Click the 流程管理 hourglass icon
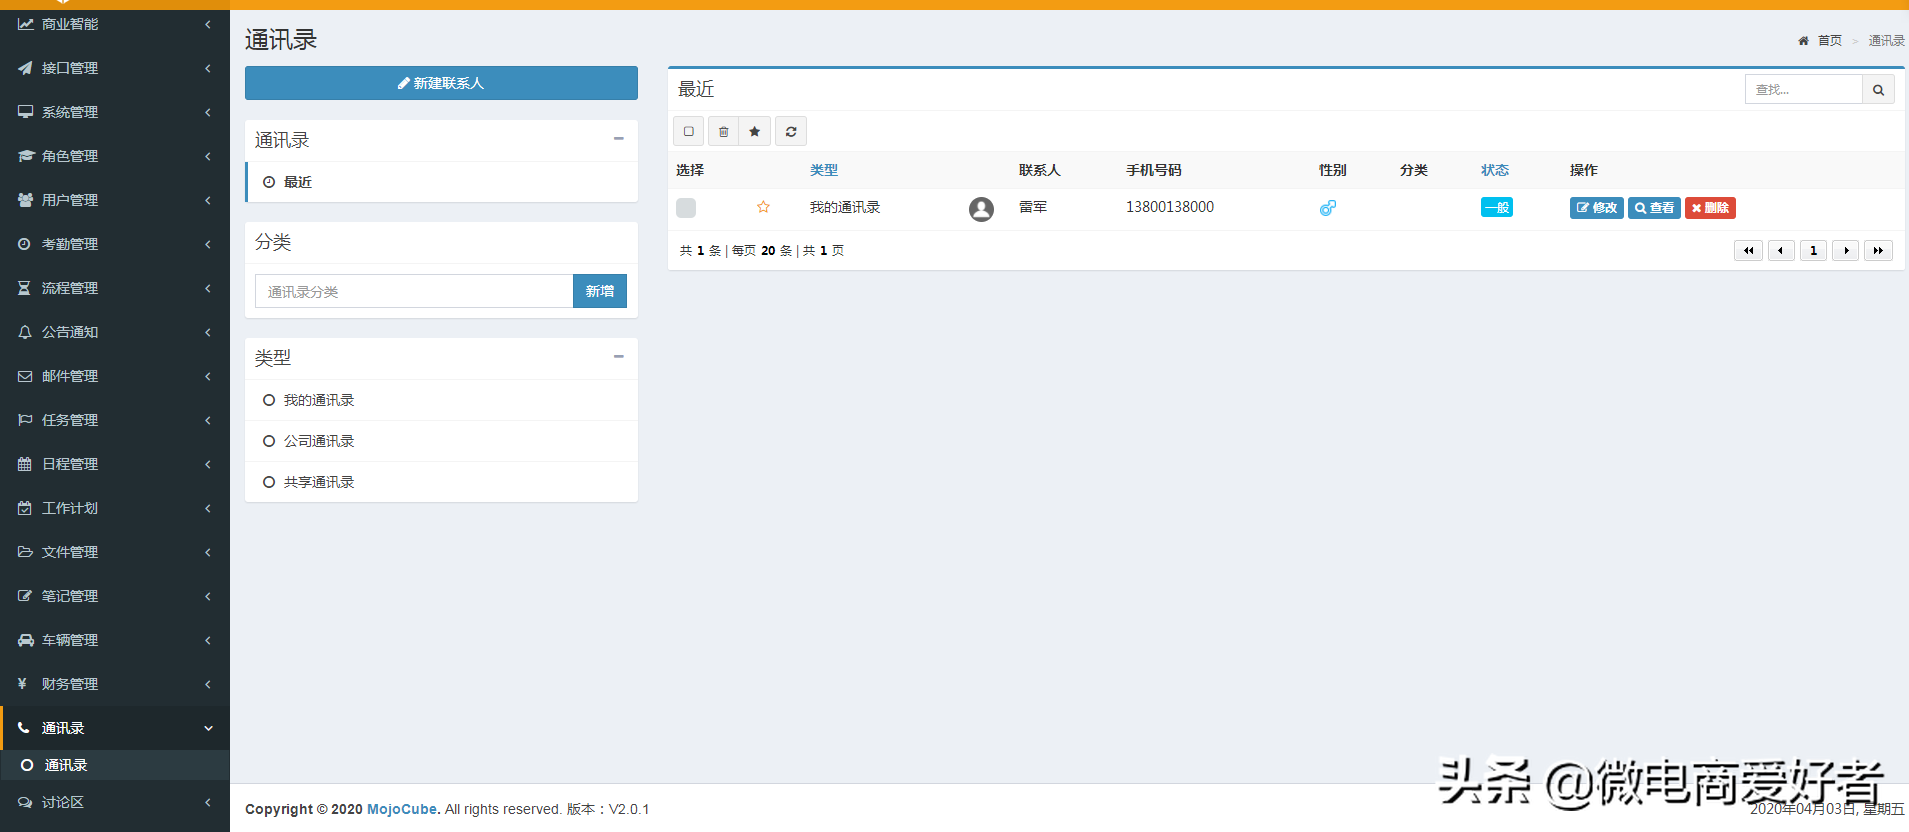The width and height of the screenshot is (1909, 832). [x=25, y=288]
